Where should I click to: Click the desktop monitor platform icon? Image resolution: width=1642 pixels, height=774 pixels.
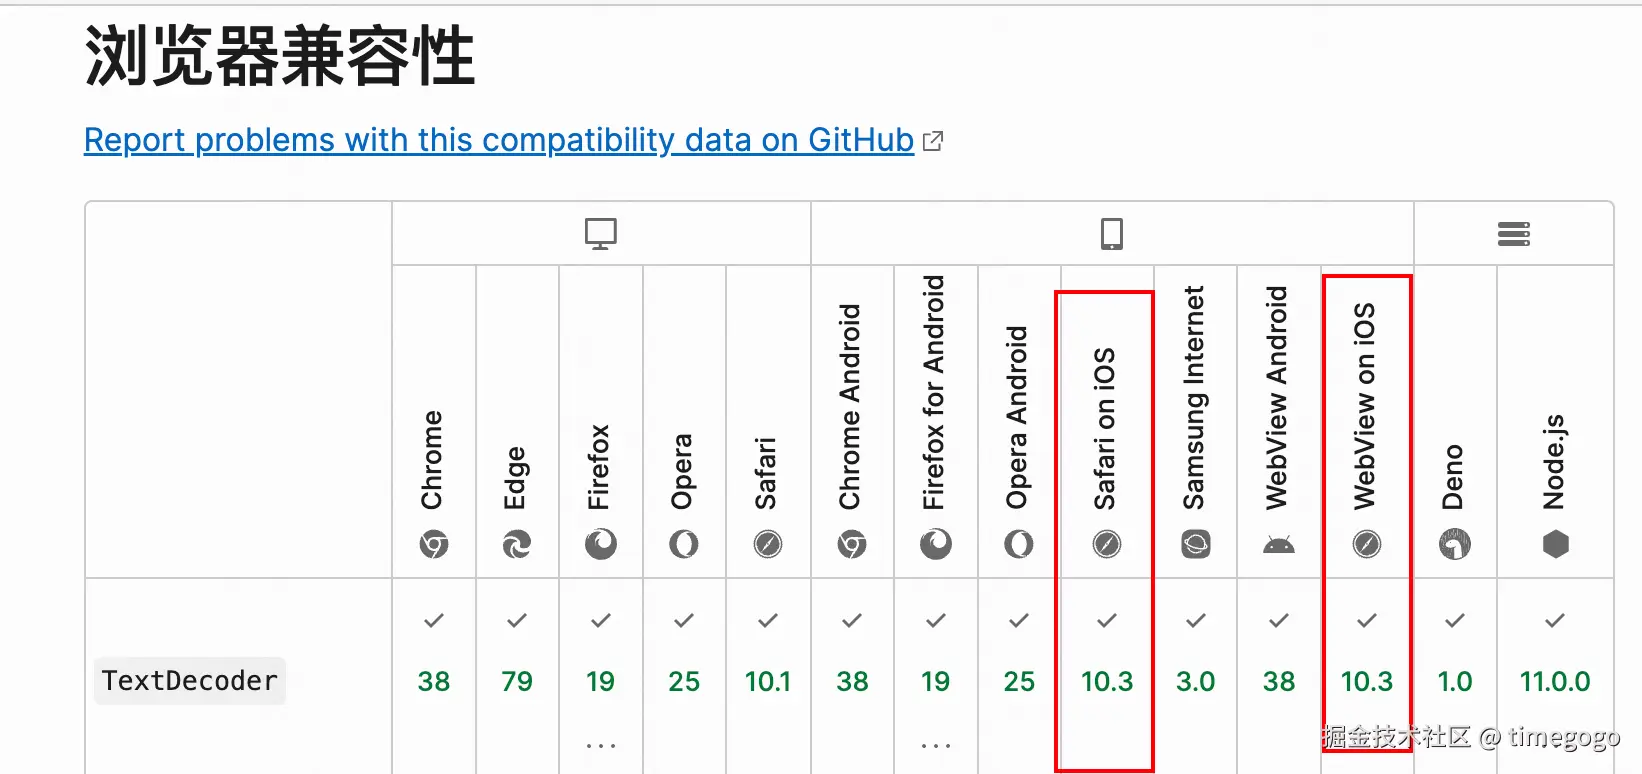(601, 234)
